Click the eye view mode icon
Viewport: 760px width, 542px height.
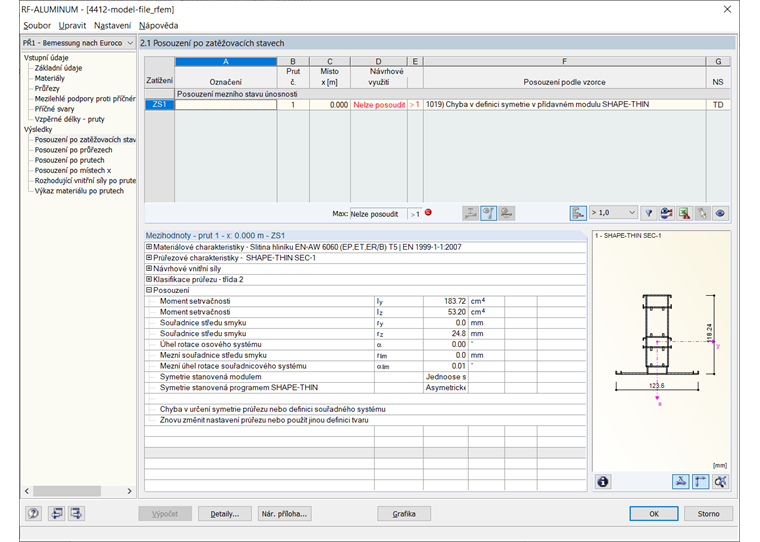719,213
